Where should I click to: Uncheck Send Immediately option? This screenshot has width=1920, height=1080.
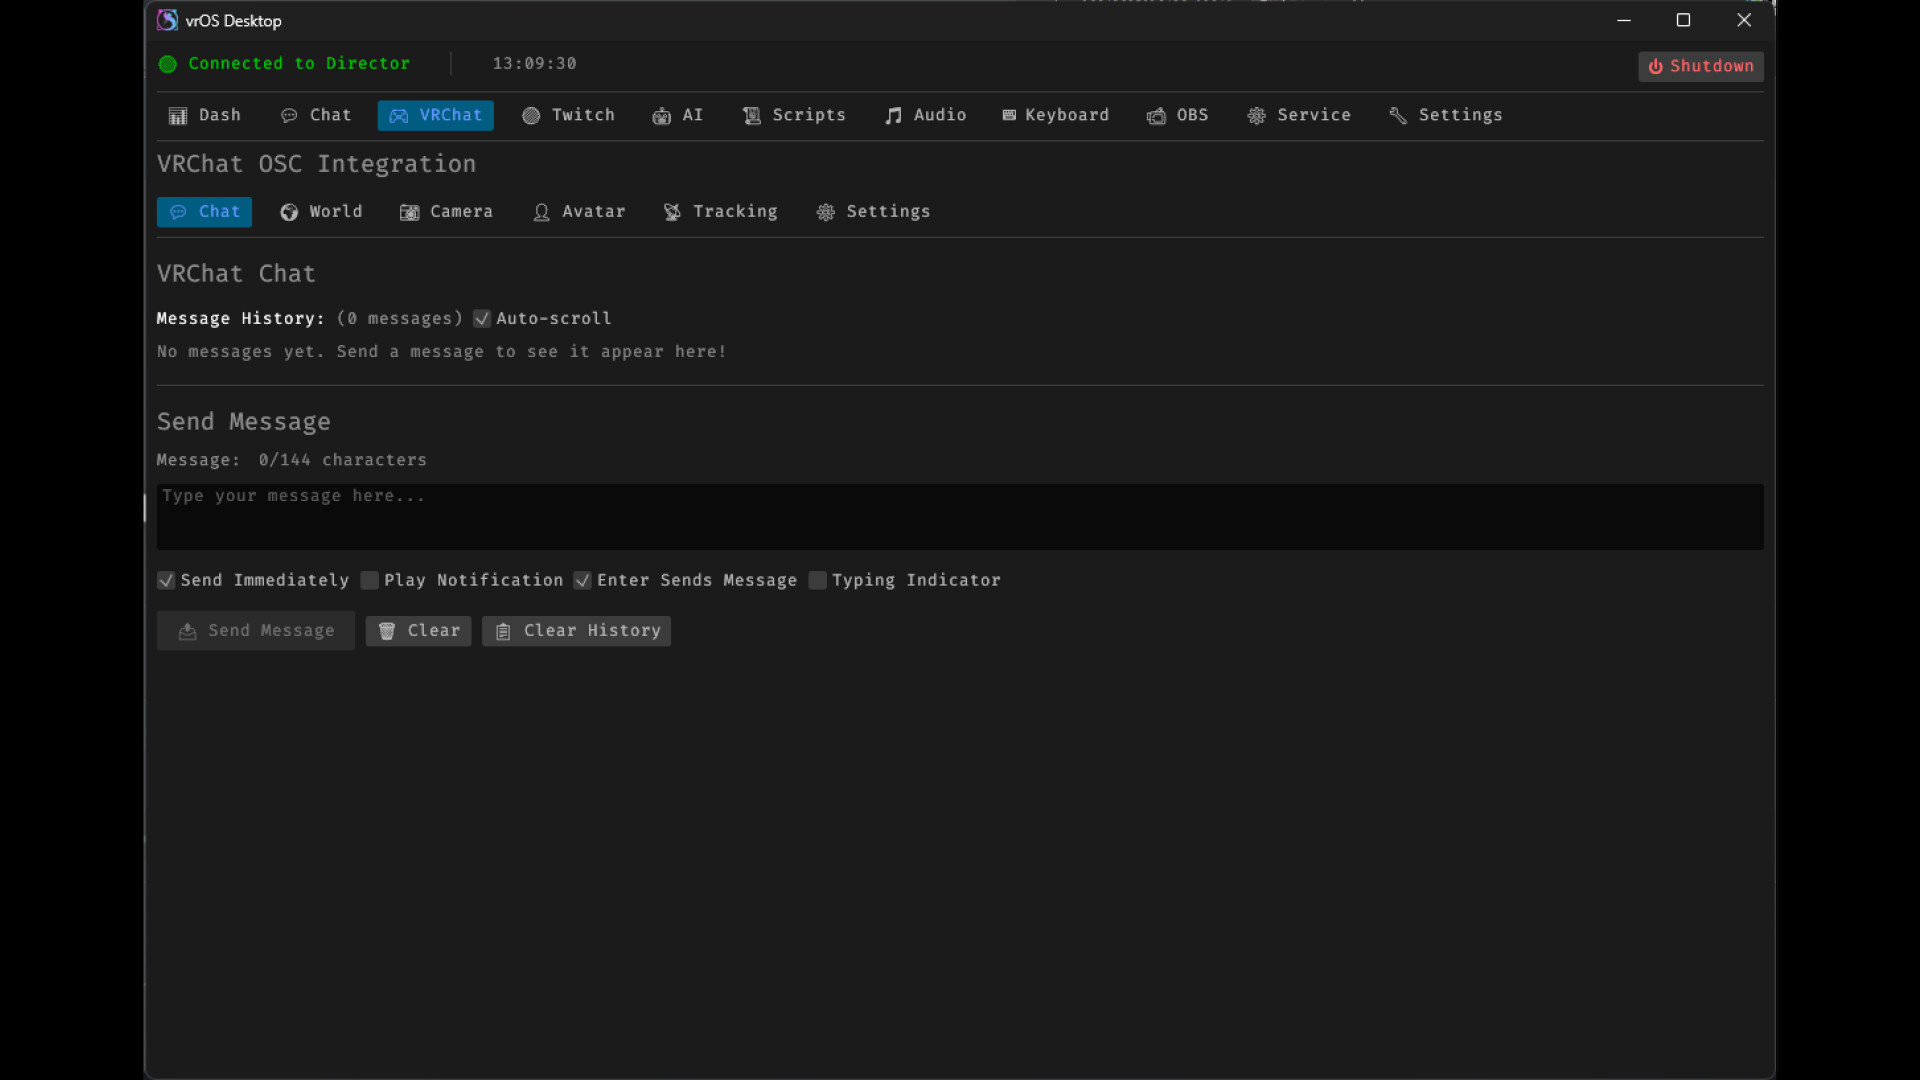167,581
